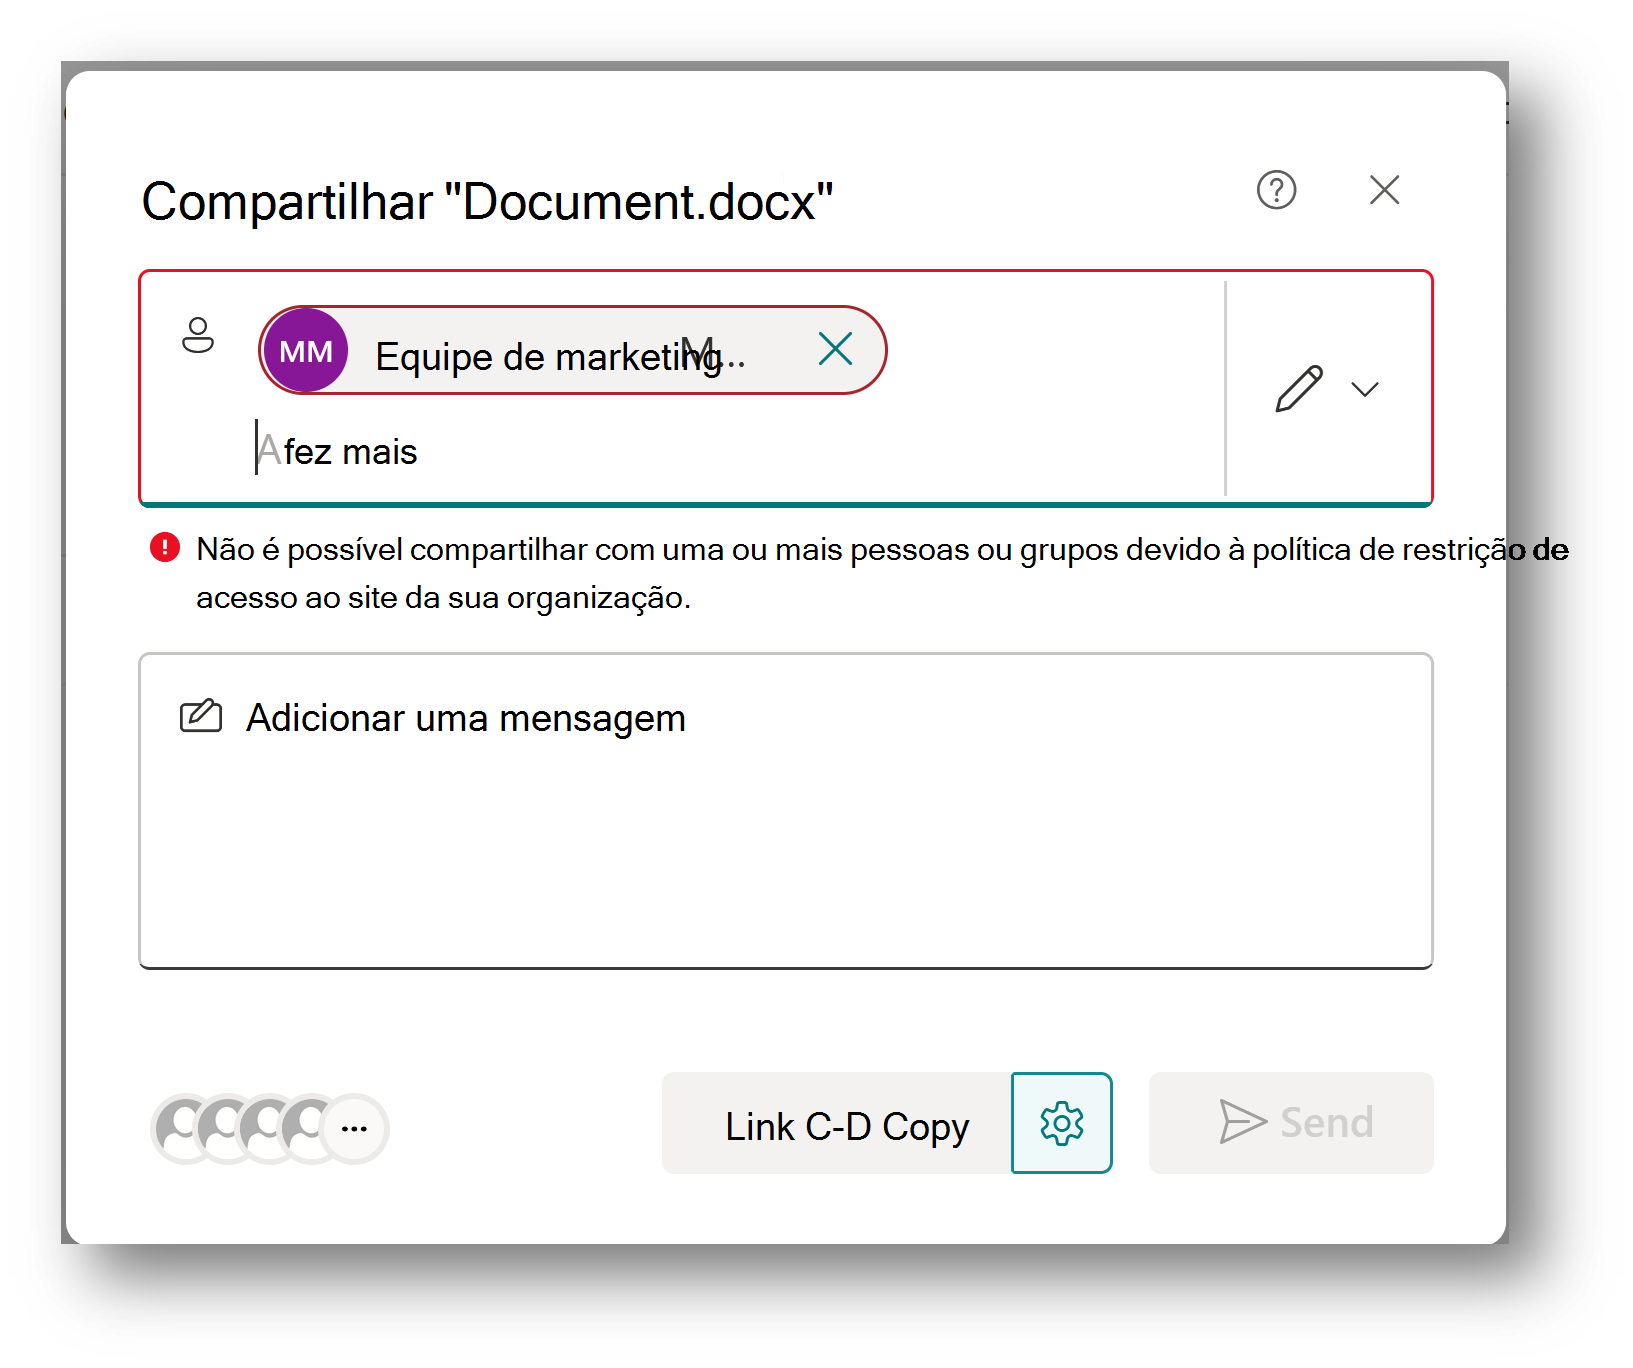The image size is (1633, 1368).
Task: Open the shared-with ellipsis more button
Action: [355, 1129]
